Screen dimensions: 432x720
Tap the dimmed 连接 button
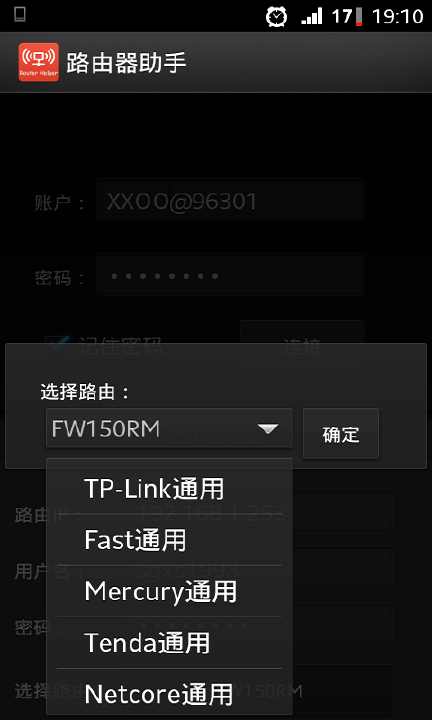302,335
